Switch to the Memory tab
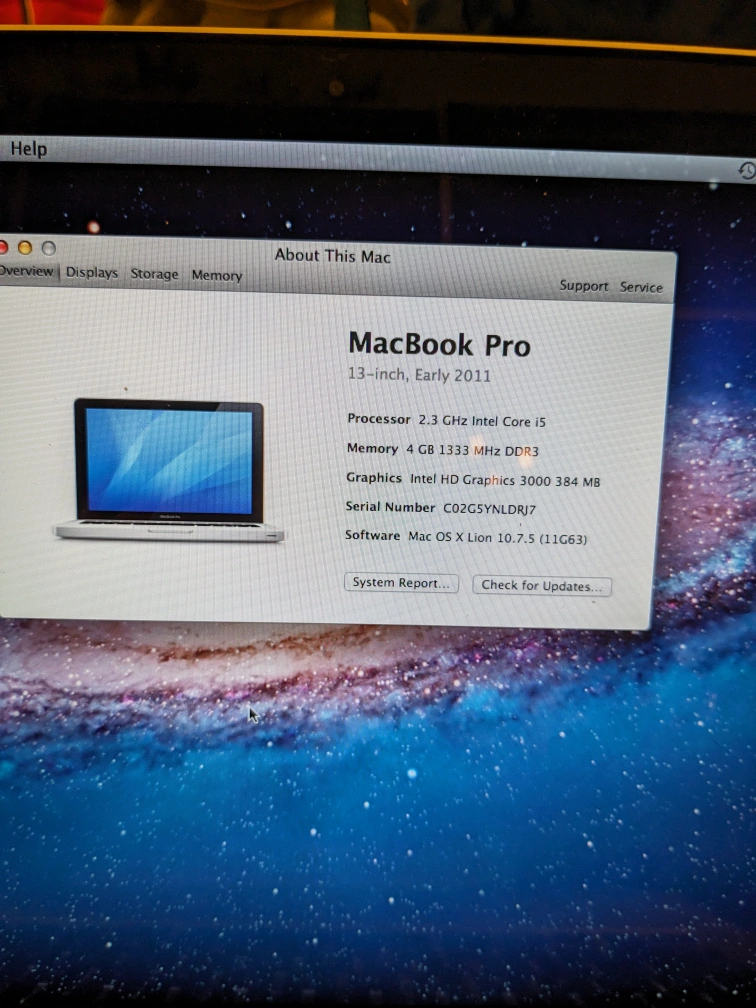The height and width of the screenshot is (1008, 756). coord(217,276)
